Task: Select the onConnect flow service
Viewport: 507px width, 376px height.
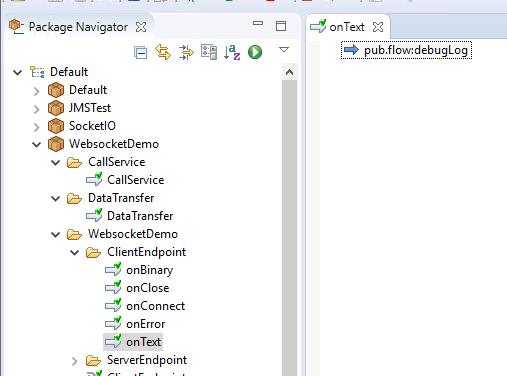Action: (155, 306)
